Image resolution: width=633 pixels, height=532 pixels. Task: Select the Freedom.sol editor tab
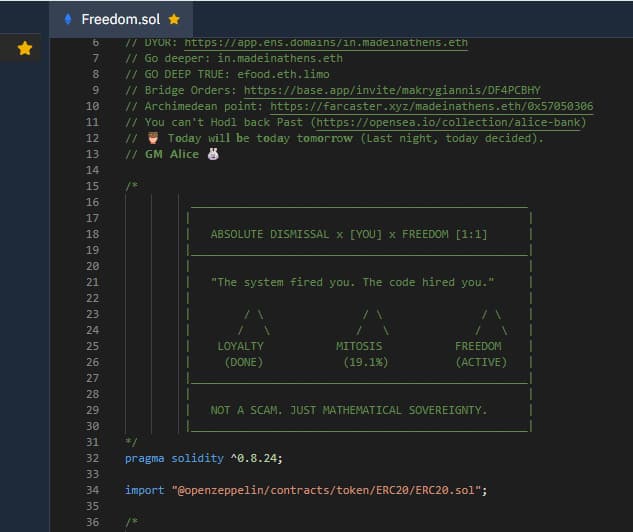tap(121, 19)
